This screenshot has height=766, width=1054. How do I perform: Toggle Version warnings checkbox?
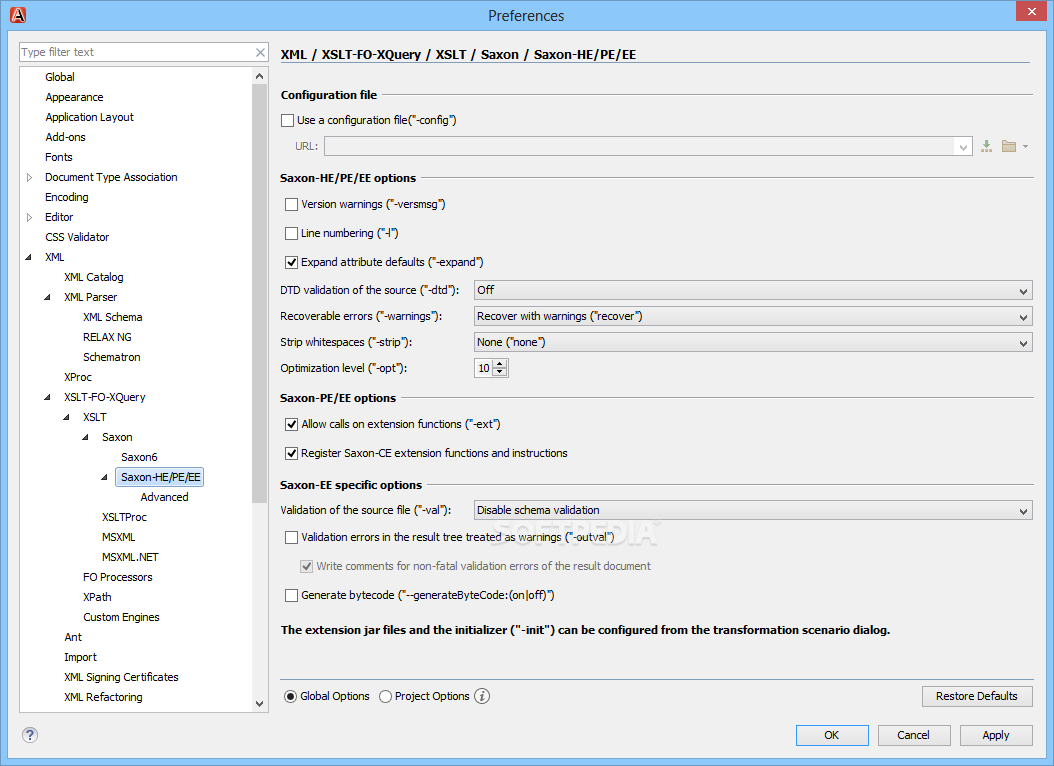[291, 204]
